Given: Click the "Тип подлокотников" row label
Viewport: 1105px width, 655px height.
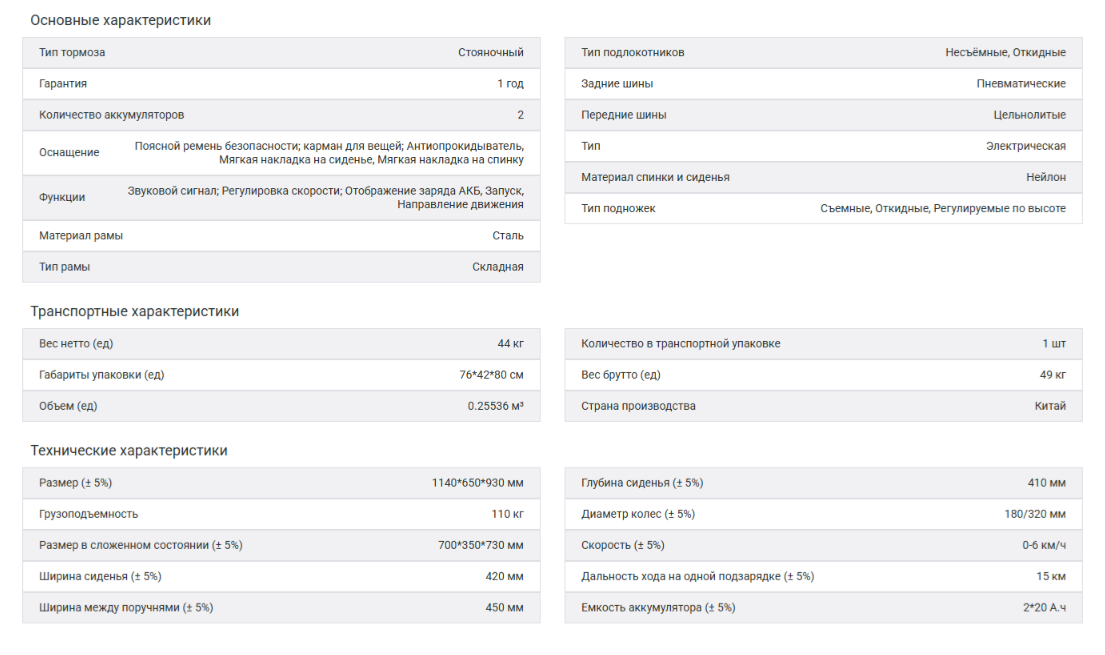Looking at the screenshot, I should 632,52.
